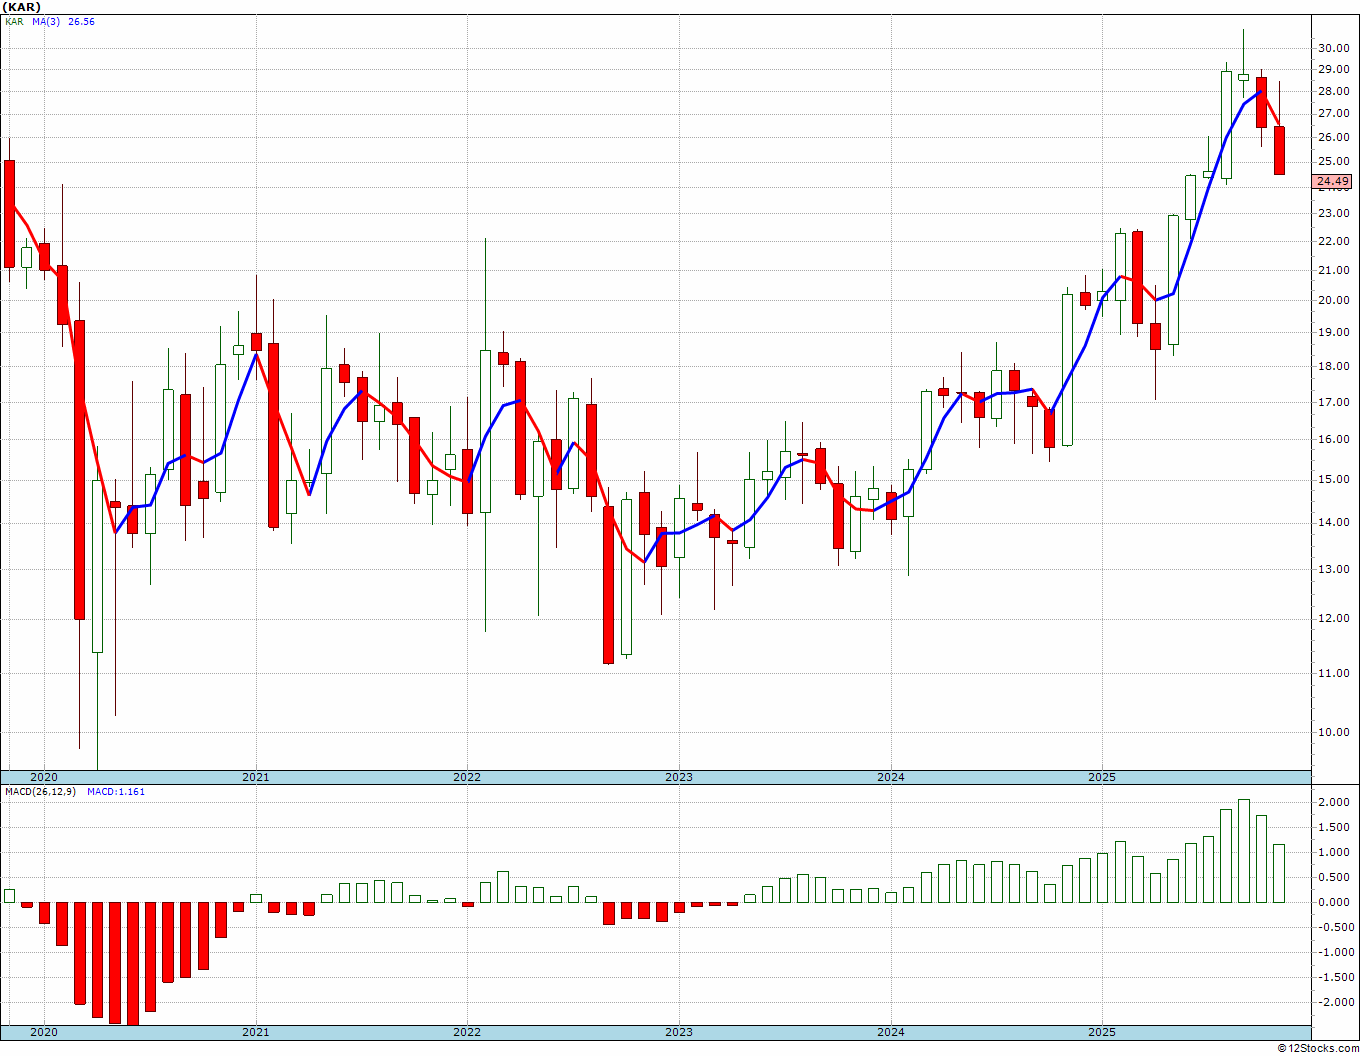Click 21.00 on the price axis
Viewport: 1360px width, 1056px height.
click(1332, 271)
